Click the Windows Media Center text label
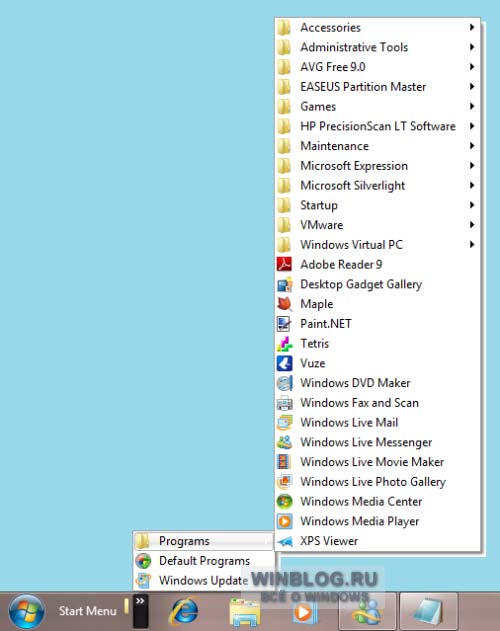The width and height of the screenshot is (500, 631). point(361,501)
